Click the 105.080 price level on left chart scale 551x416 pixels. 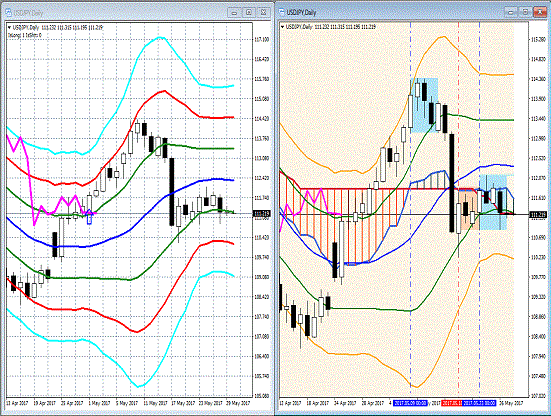pyautogui.click(x=261, y=396)
